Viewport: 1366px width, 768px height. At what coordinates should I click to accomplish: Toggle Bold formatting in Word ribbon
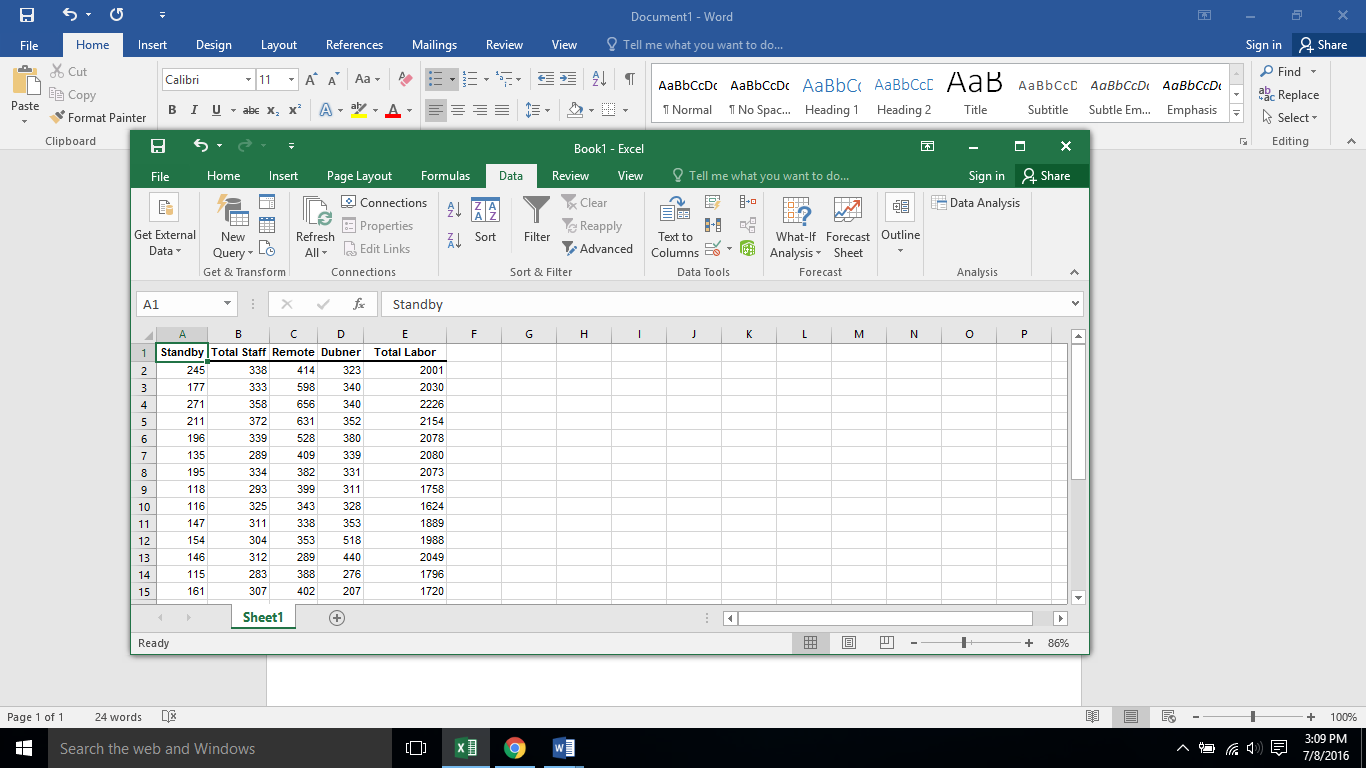click(172, 110)
